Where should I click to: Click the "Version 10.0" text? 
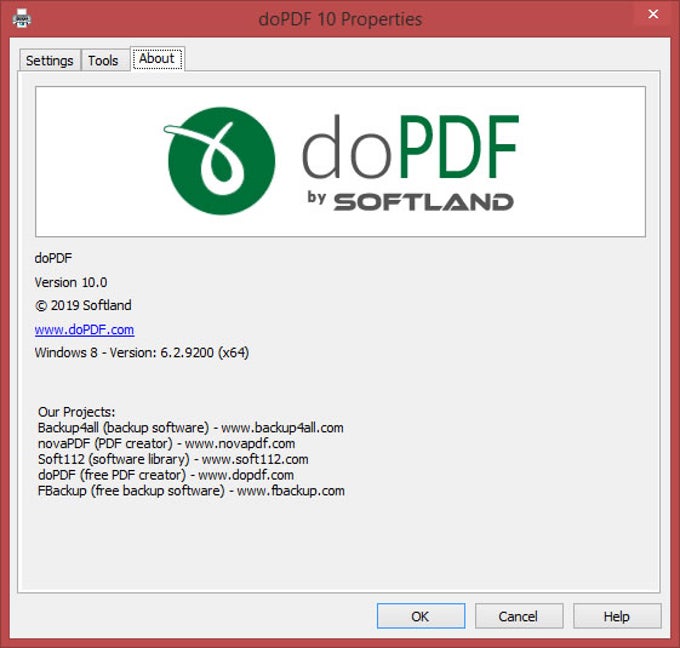pyautogui.click(x=71, y=282)
